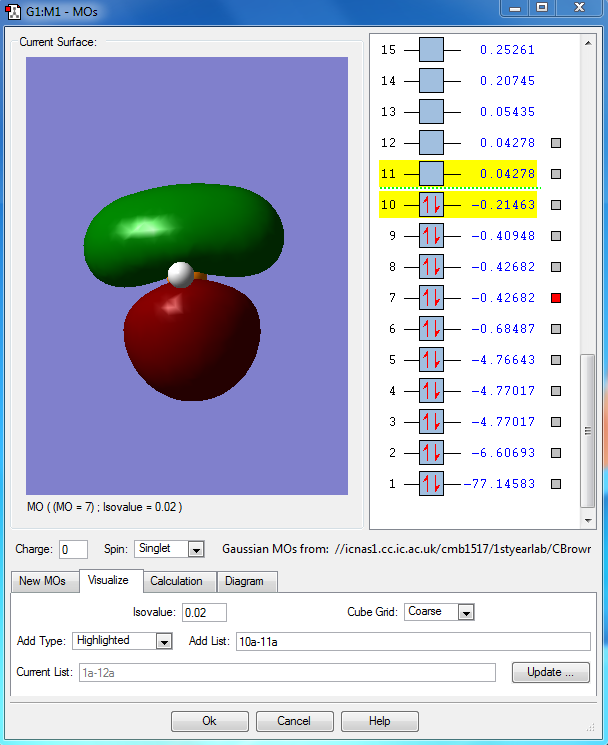
Task: Select orbital 8 occupancy box
Action: tap(431, 267)
